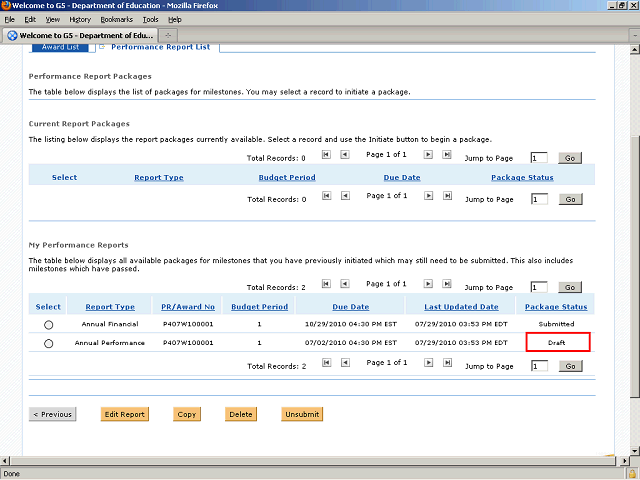The width and height of the screenshot is (640, 480).
Task: Sort by Package Status in Current Report Packages
Action: point(521,177)
